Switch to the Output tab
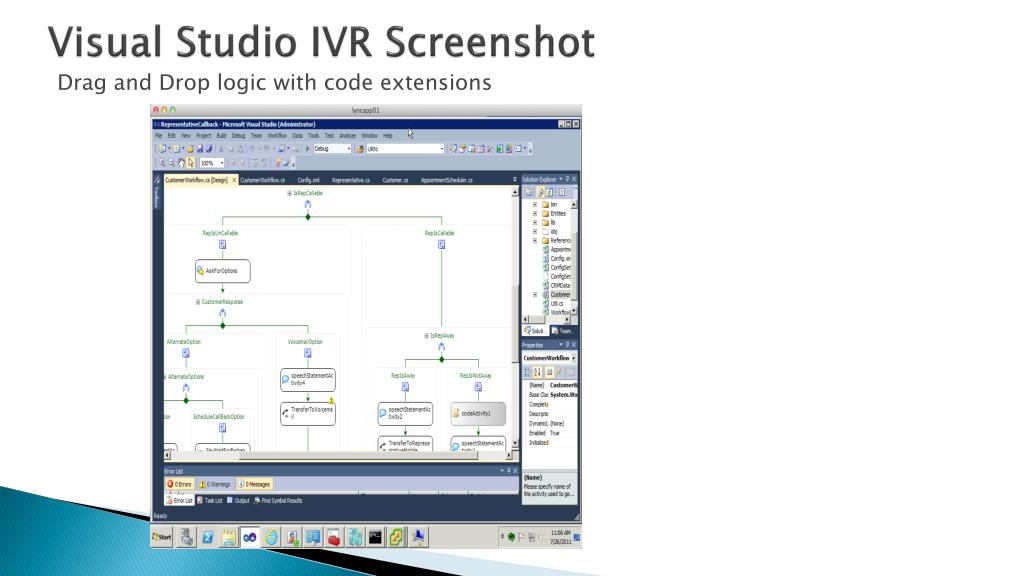Image resolution: width=1024 pixels, height=576 pixels. point(238,501)
